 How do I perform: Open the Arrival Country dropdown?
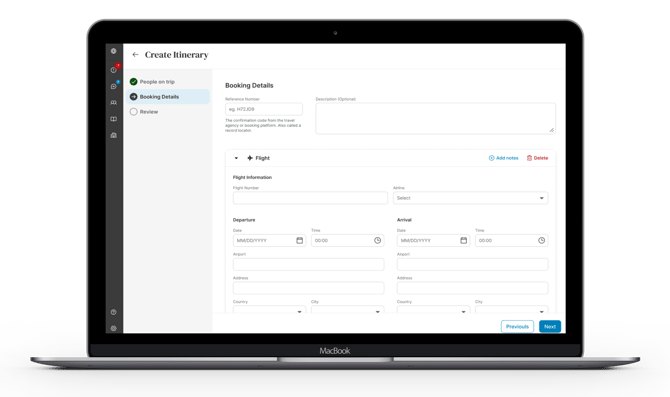point(433,310)
